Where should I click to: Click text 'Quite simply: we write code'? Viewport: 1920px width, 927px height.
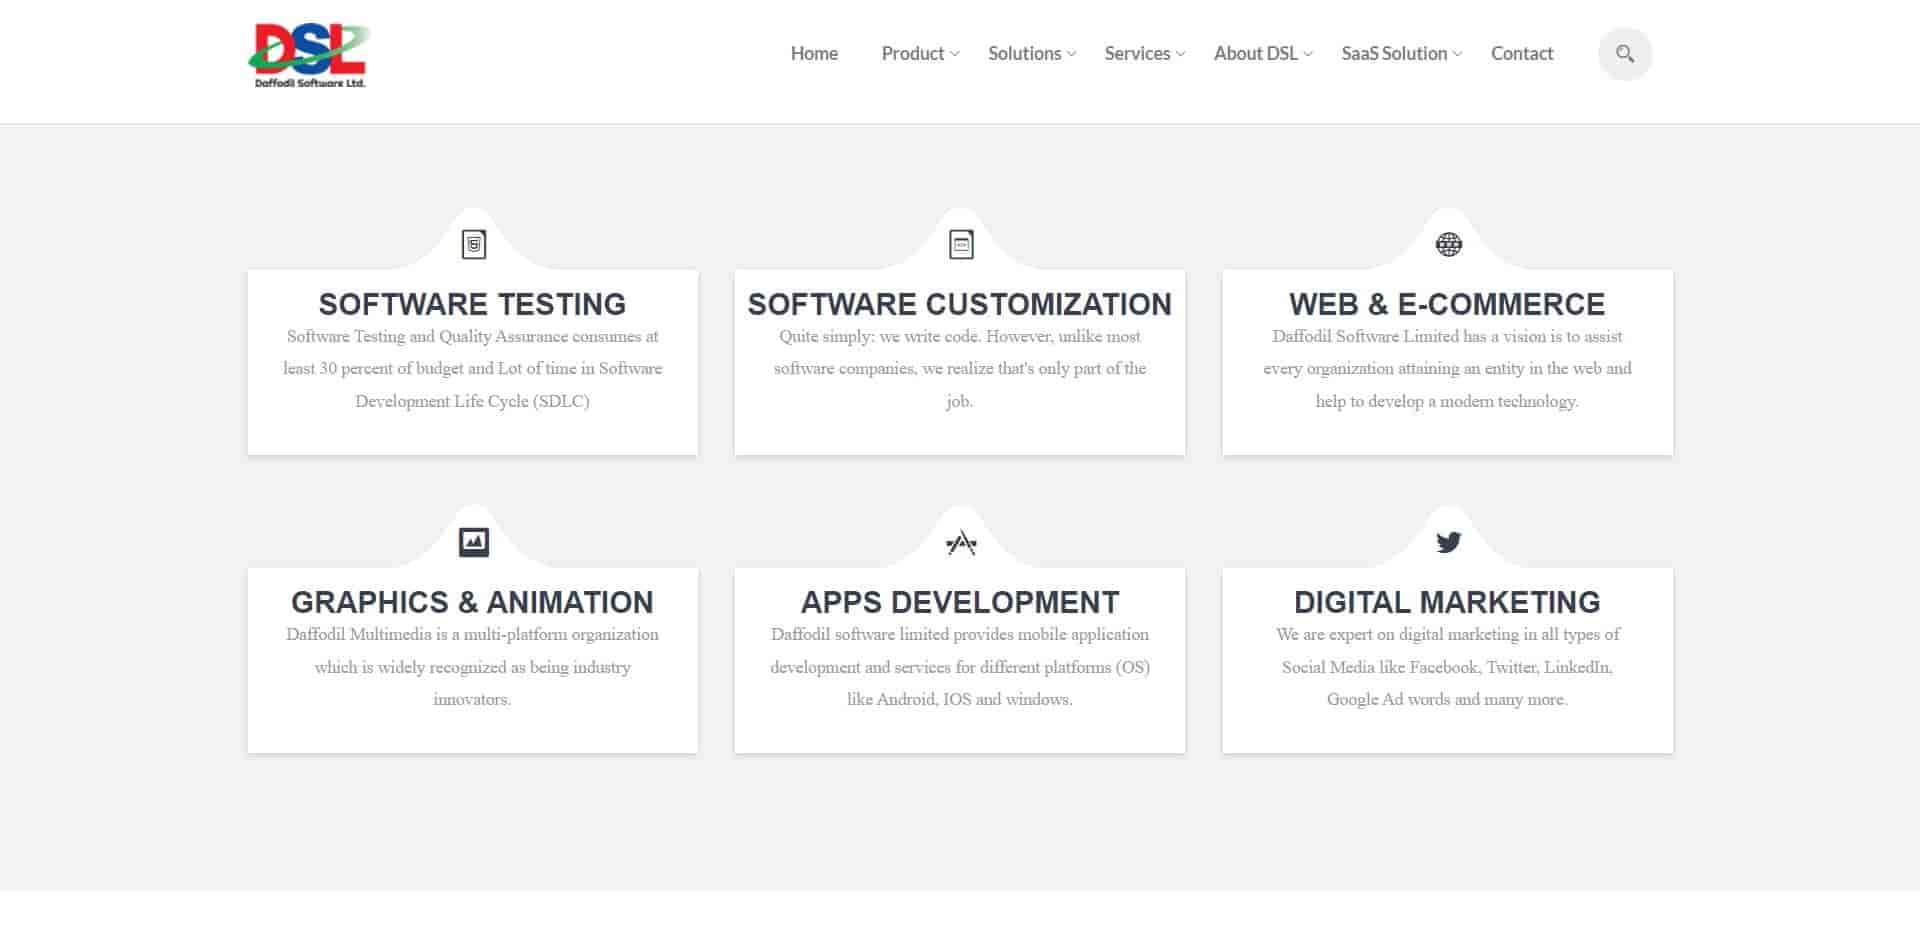pyautogui.click(x=877, y=337)
